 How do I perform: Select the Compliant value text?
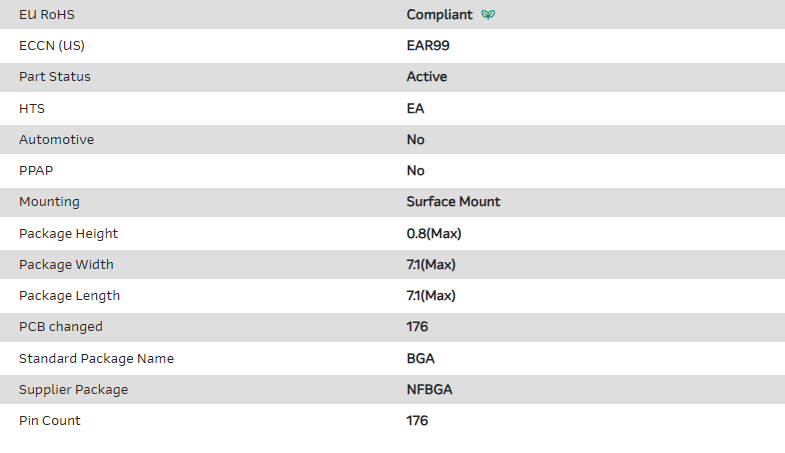[439, 15]
